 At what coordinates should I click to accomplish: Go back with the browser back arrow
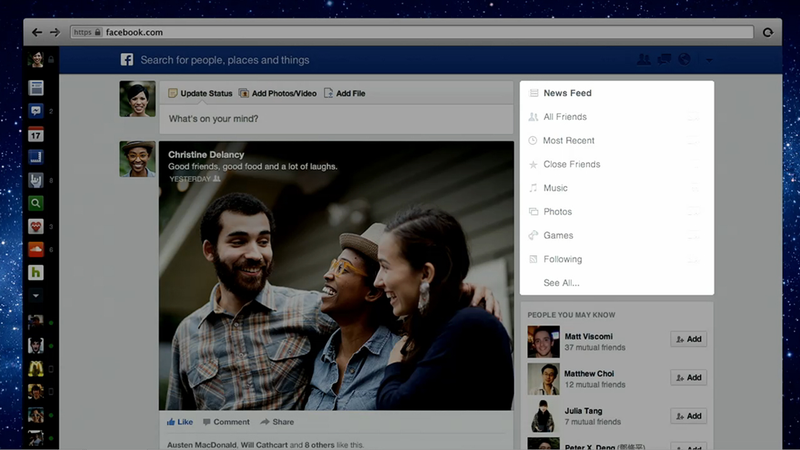click(x=37, y=32)
